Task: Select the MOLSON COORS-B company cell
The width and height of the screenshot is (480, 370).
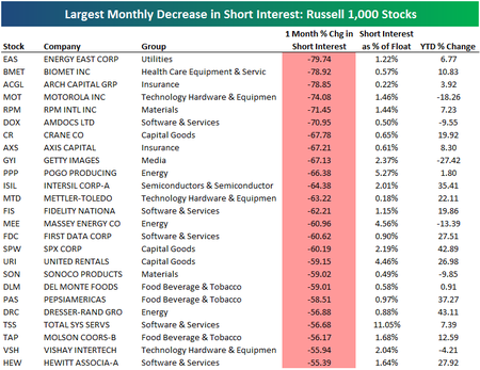Action: click(80, 337)
